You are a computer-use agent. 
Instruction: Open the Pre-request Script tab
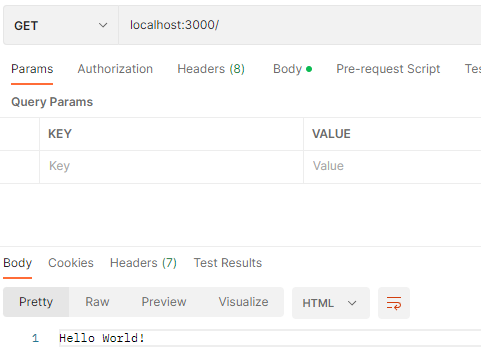coord(388,69)
